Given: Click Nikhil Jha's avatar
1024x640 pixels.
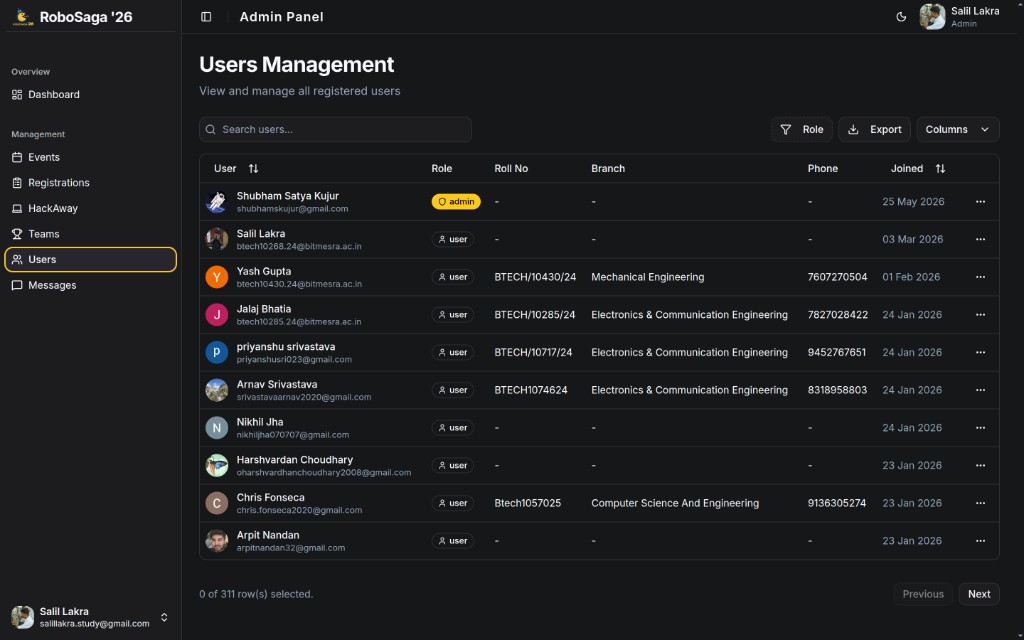Looking at the screenshot, I should coord(217,428).
